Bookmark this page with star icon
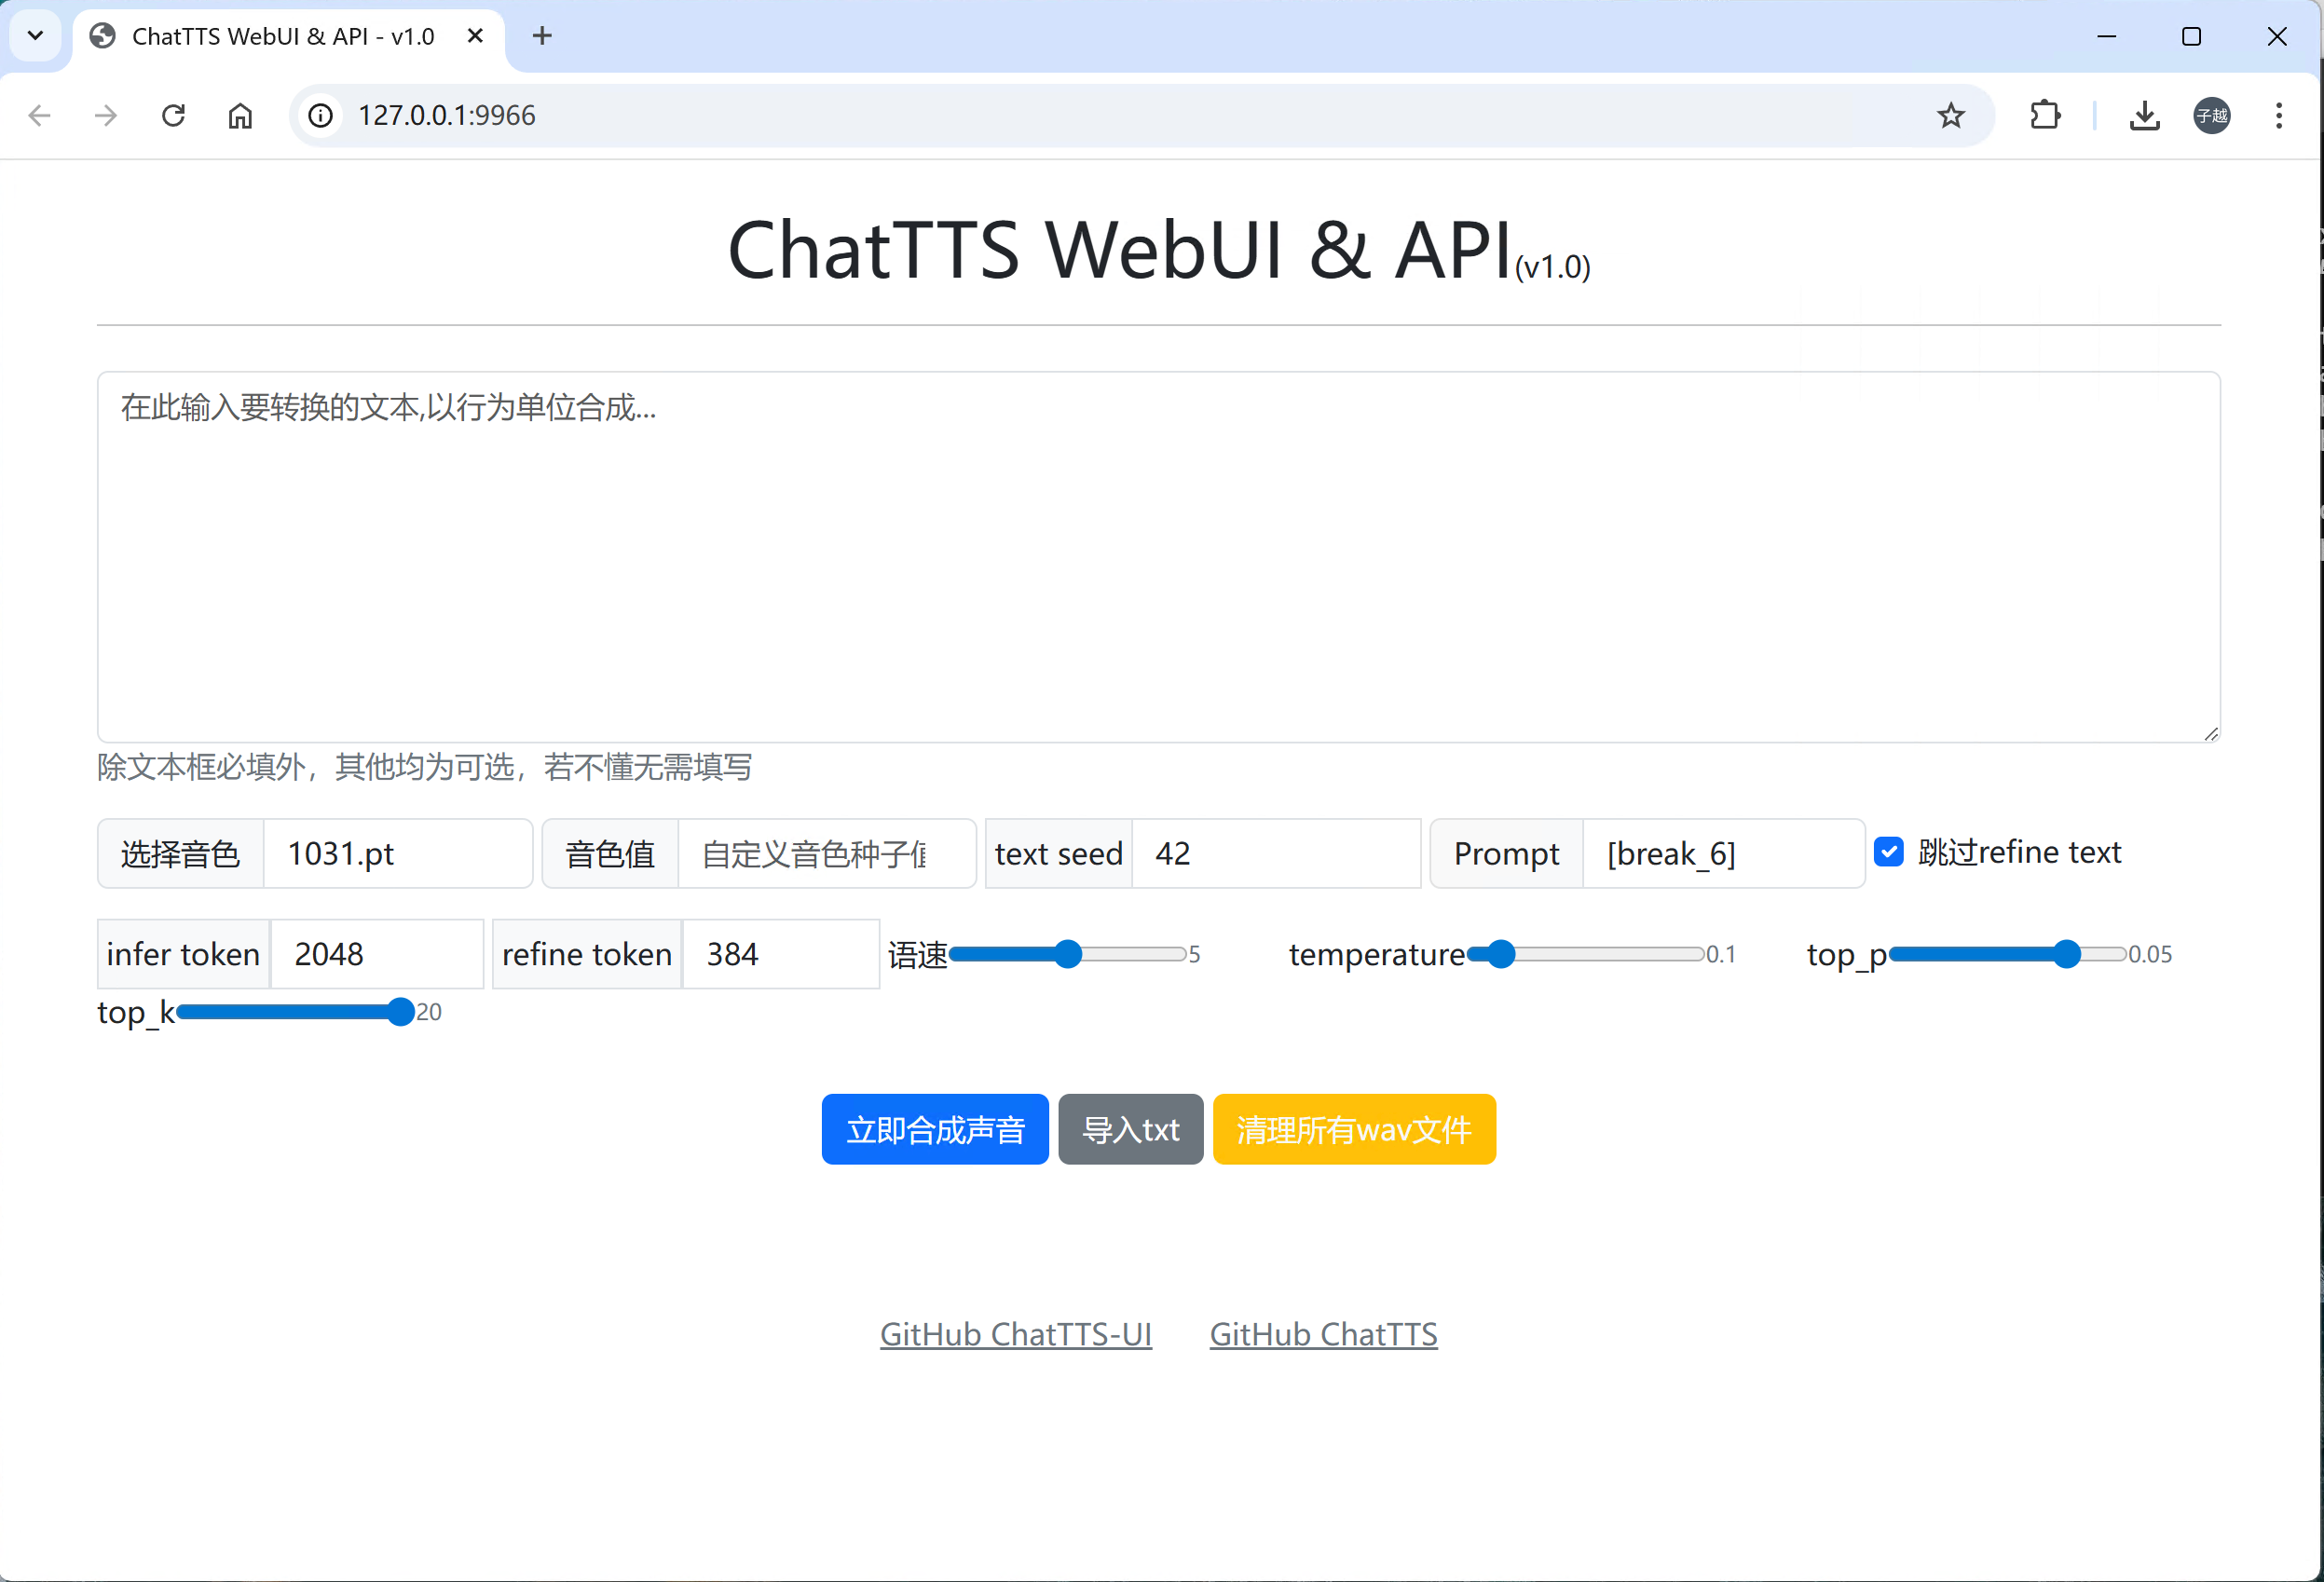Screen dimensions: 2324x1582 point(1950,116)
